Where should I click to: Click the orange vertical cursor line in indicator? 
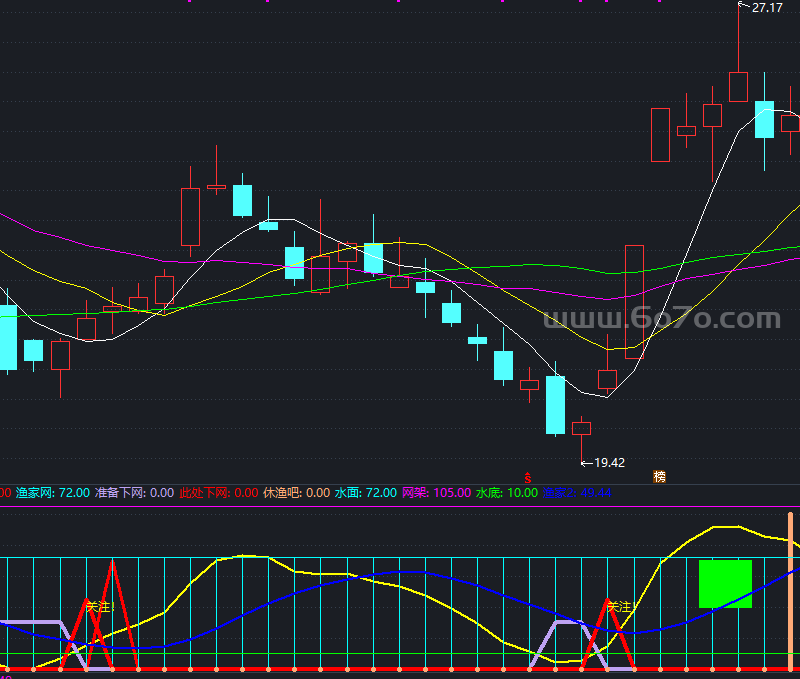pyautogui.click(x=790, y=591)
